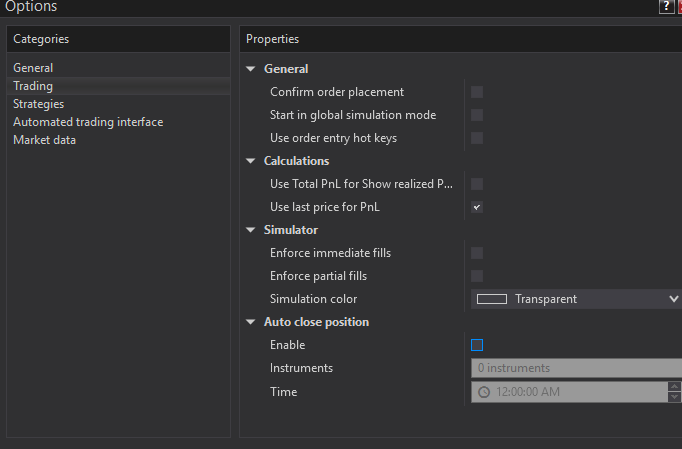Collapse the Calculations section
The height and width of the screenshot is (449, 682).
tap(250, 161)
